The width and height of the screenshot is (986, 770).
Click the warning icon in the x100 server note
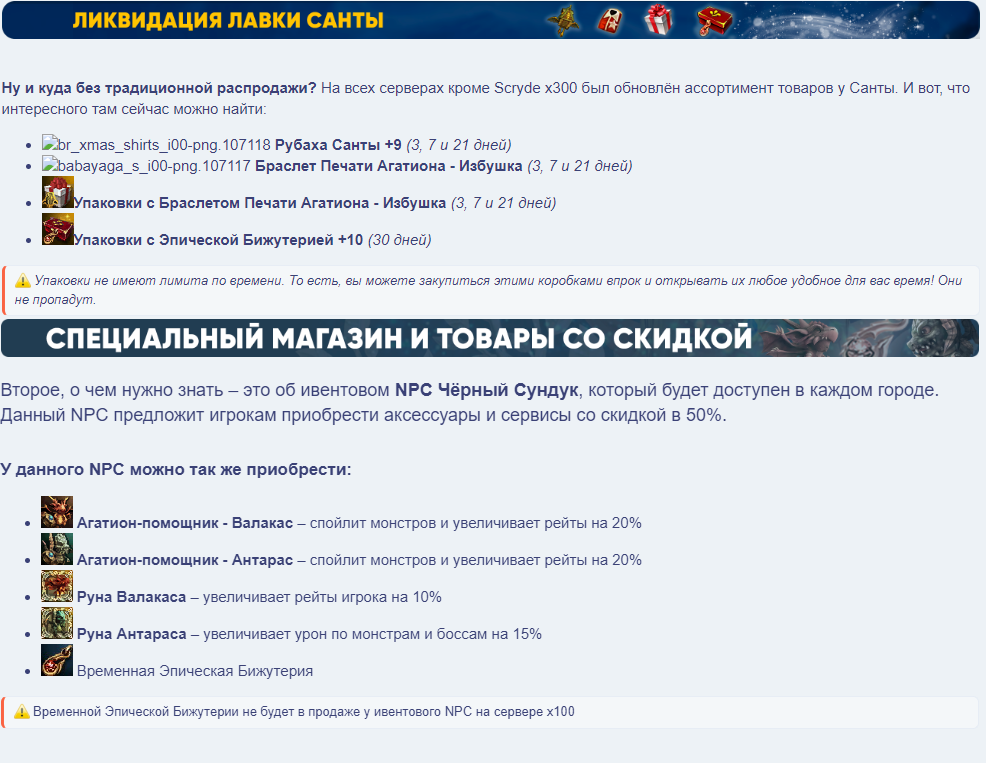[x=22, y=712]
